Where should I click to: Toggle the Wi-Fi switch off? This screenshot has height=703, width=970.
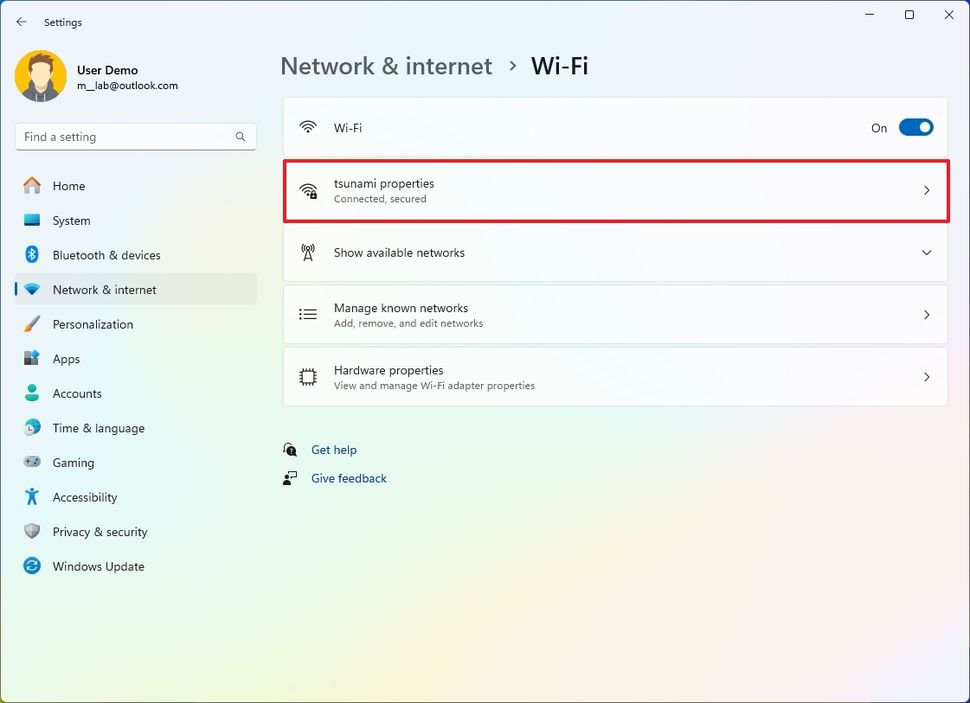click(915, 127)
